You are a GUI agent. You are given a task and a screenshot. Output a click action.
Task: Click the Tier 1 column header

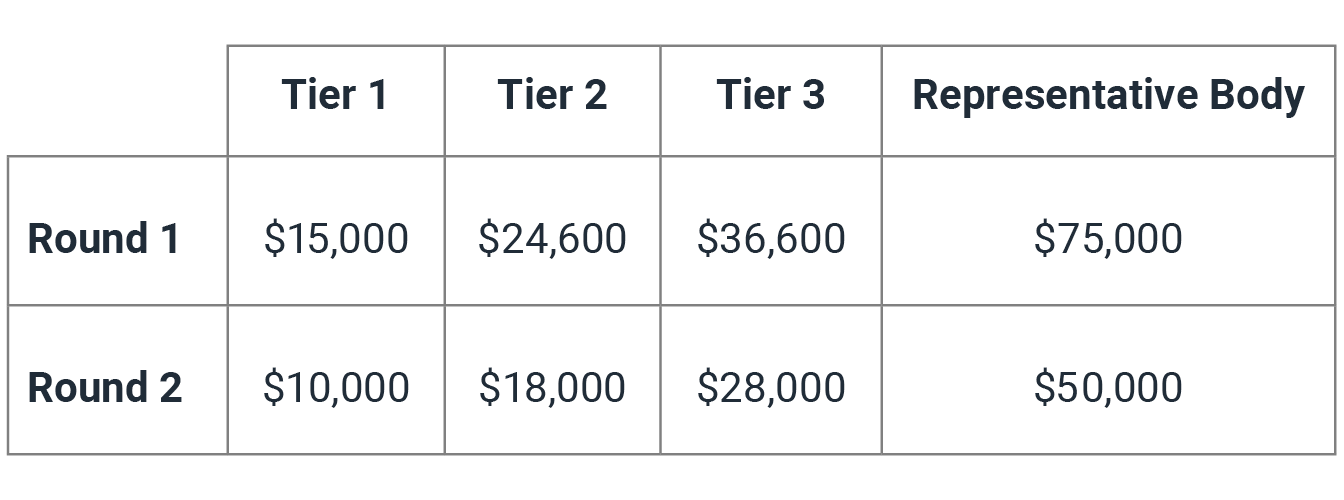pyautogui.click(x=335, y=100)
